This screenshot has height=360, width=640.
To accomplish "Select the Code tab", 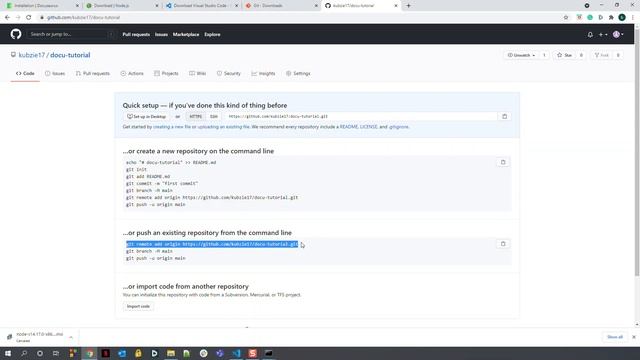I will (25, 73).
